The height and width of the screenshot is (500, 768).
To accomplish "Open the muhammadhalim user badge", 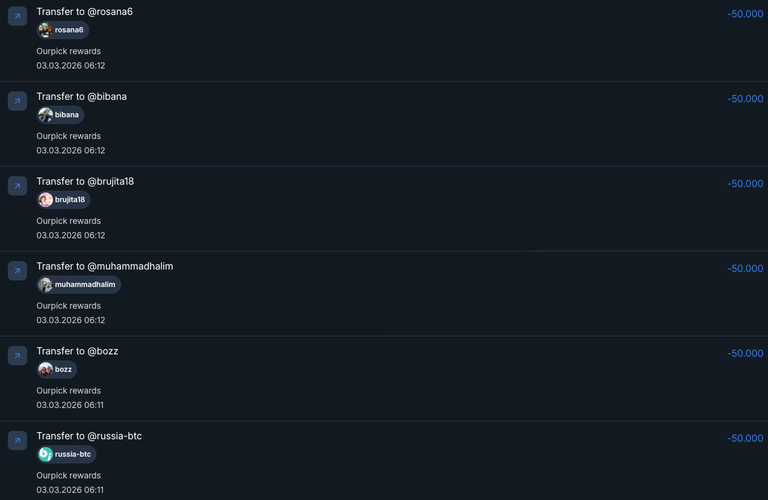I will [x=78, y=285].
